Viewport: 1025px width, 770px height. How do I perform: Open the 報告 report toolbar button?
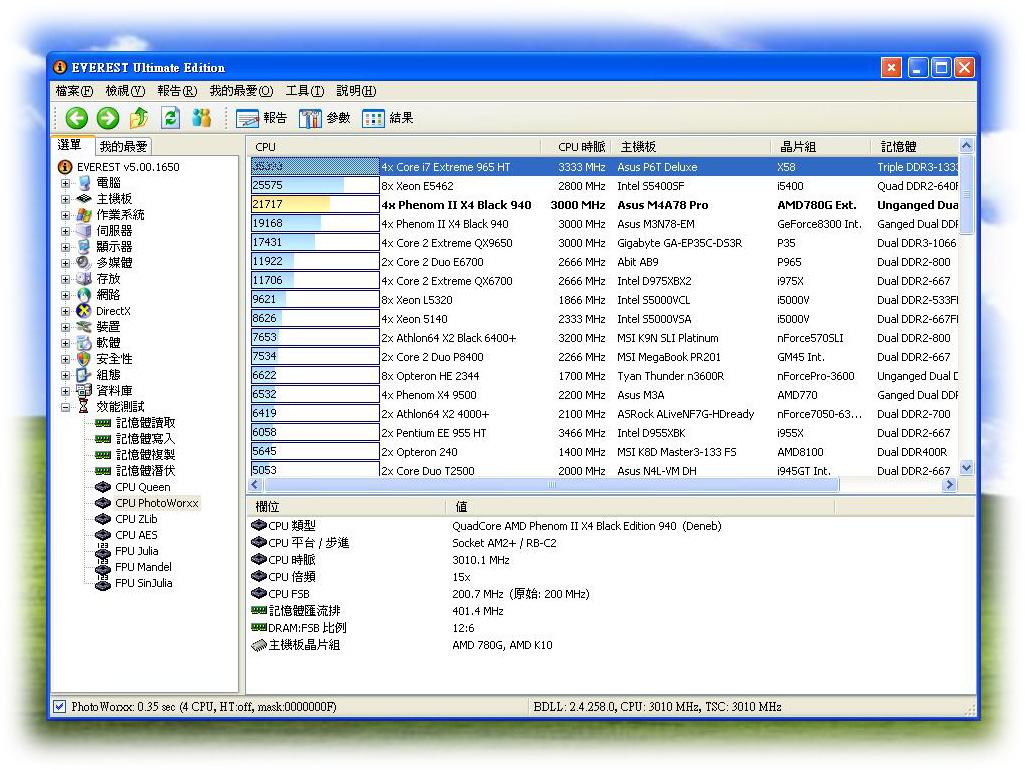coord(262,118)
